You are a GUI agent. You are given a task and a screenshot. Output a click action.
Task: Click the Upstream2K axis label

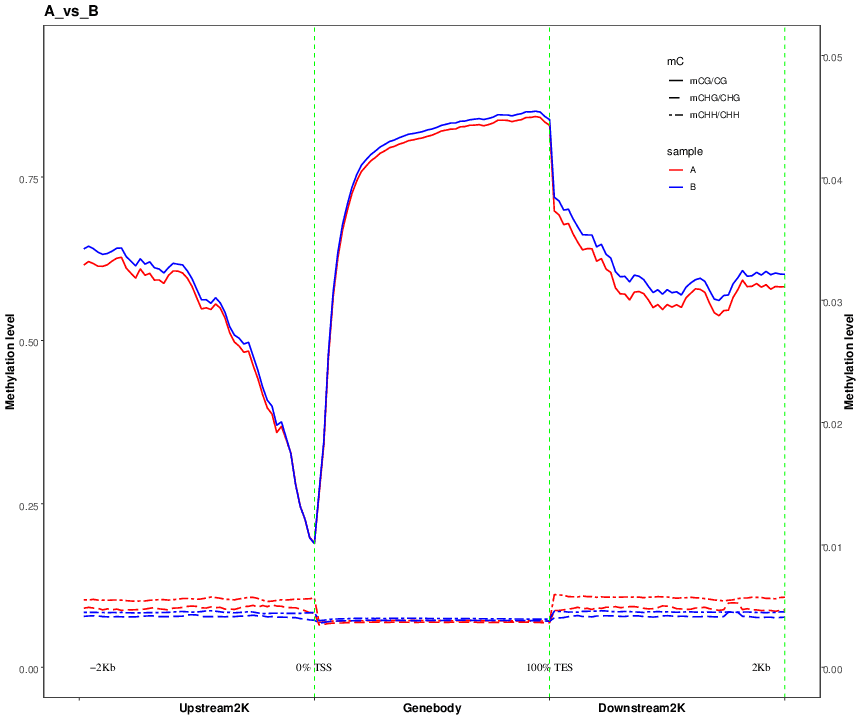(214, 708)
